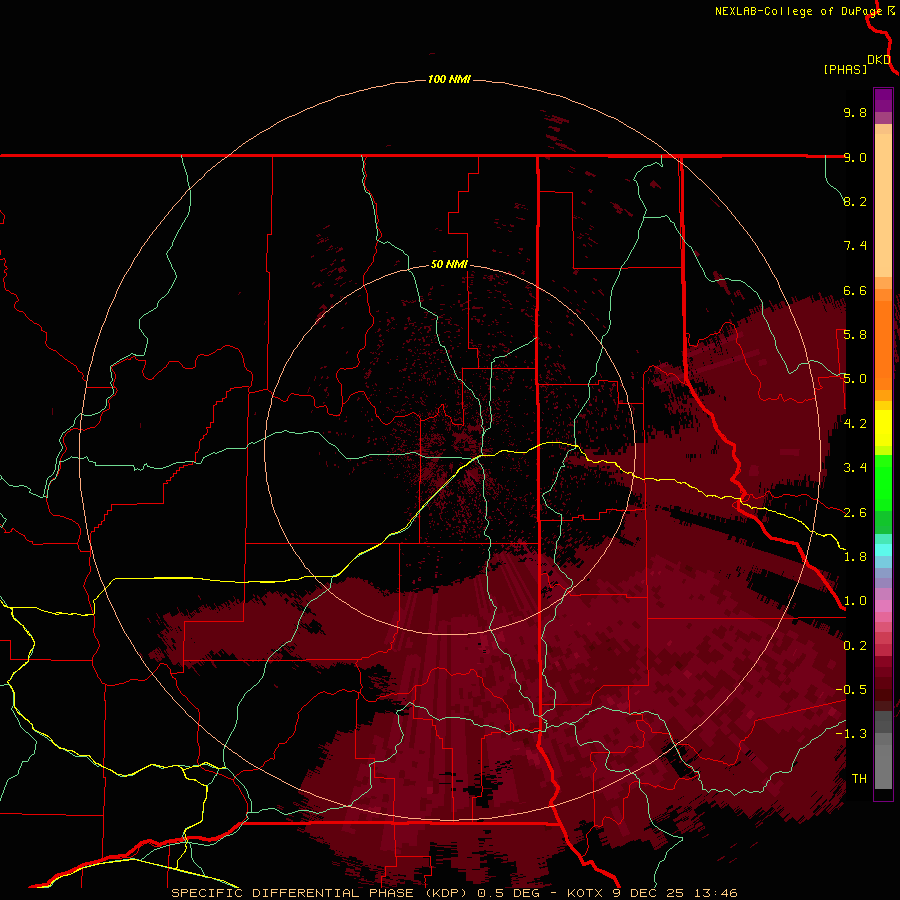Click the 5.8 scale value
This screenshot has height=900, width=900.
[x=855, y=335]
